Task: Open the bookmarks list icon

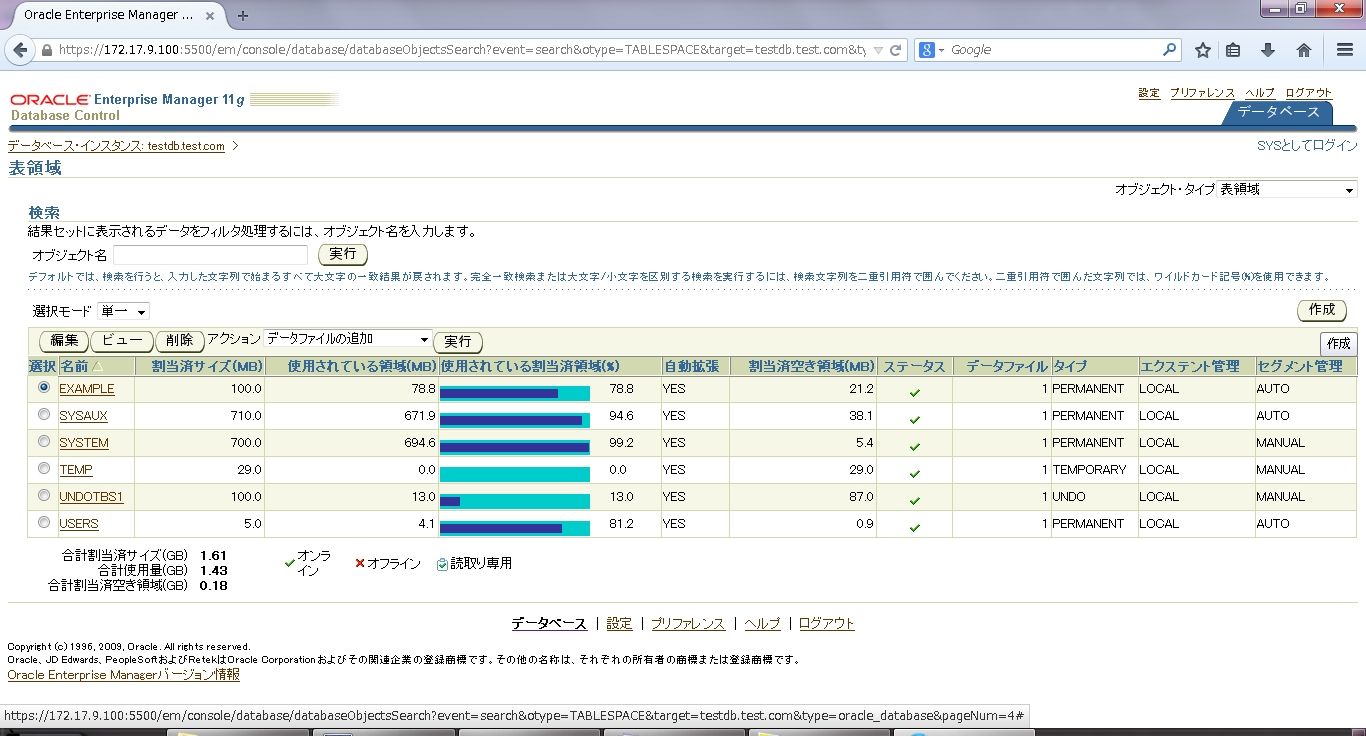Action: pos(1233,49)
